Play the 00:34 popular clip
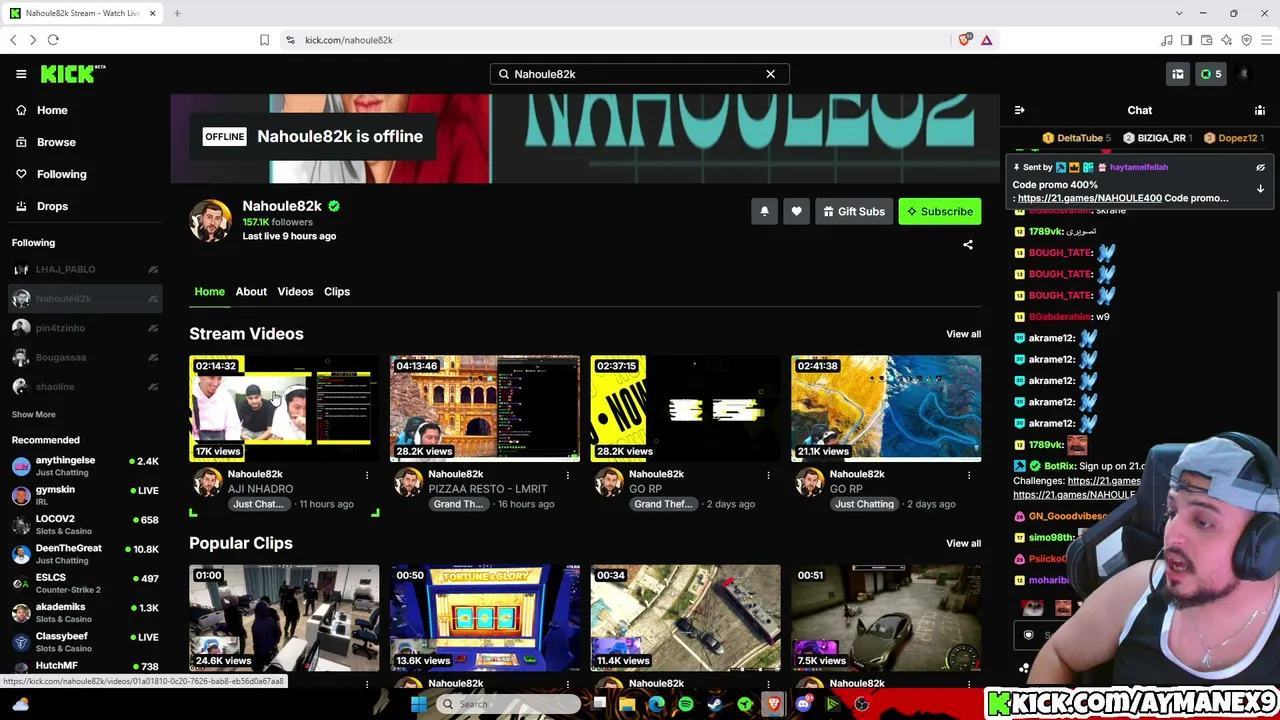The width and height of the screenshot is (1280, 720). (685, 618)
